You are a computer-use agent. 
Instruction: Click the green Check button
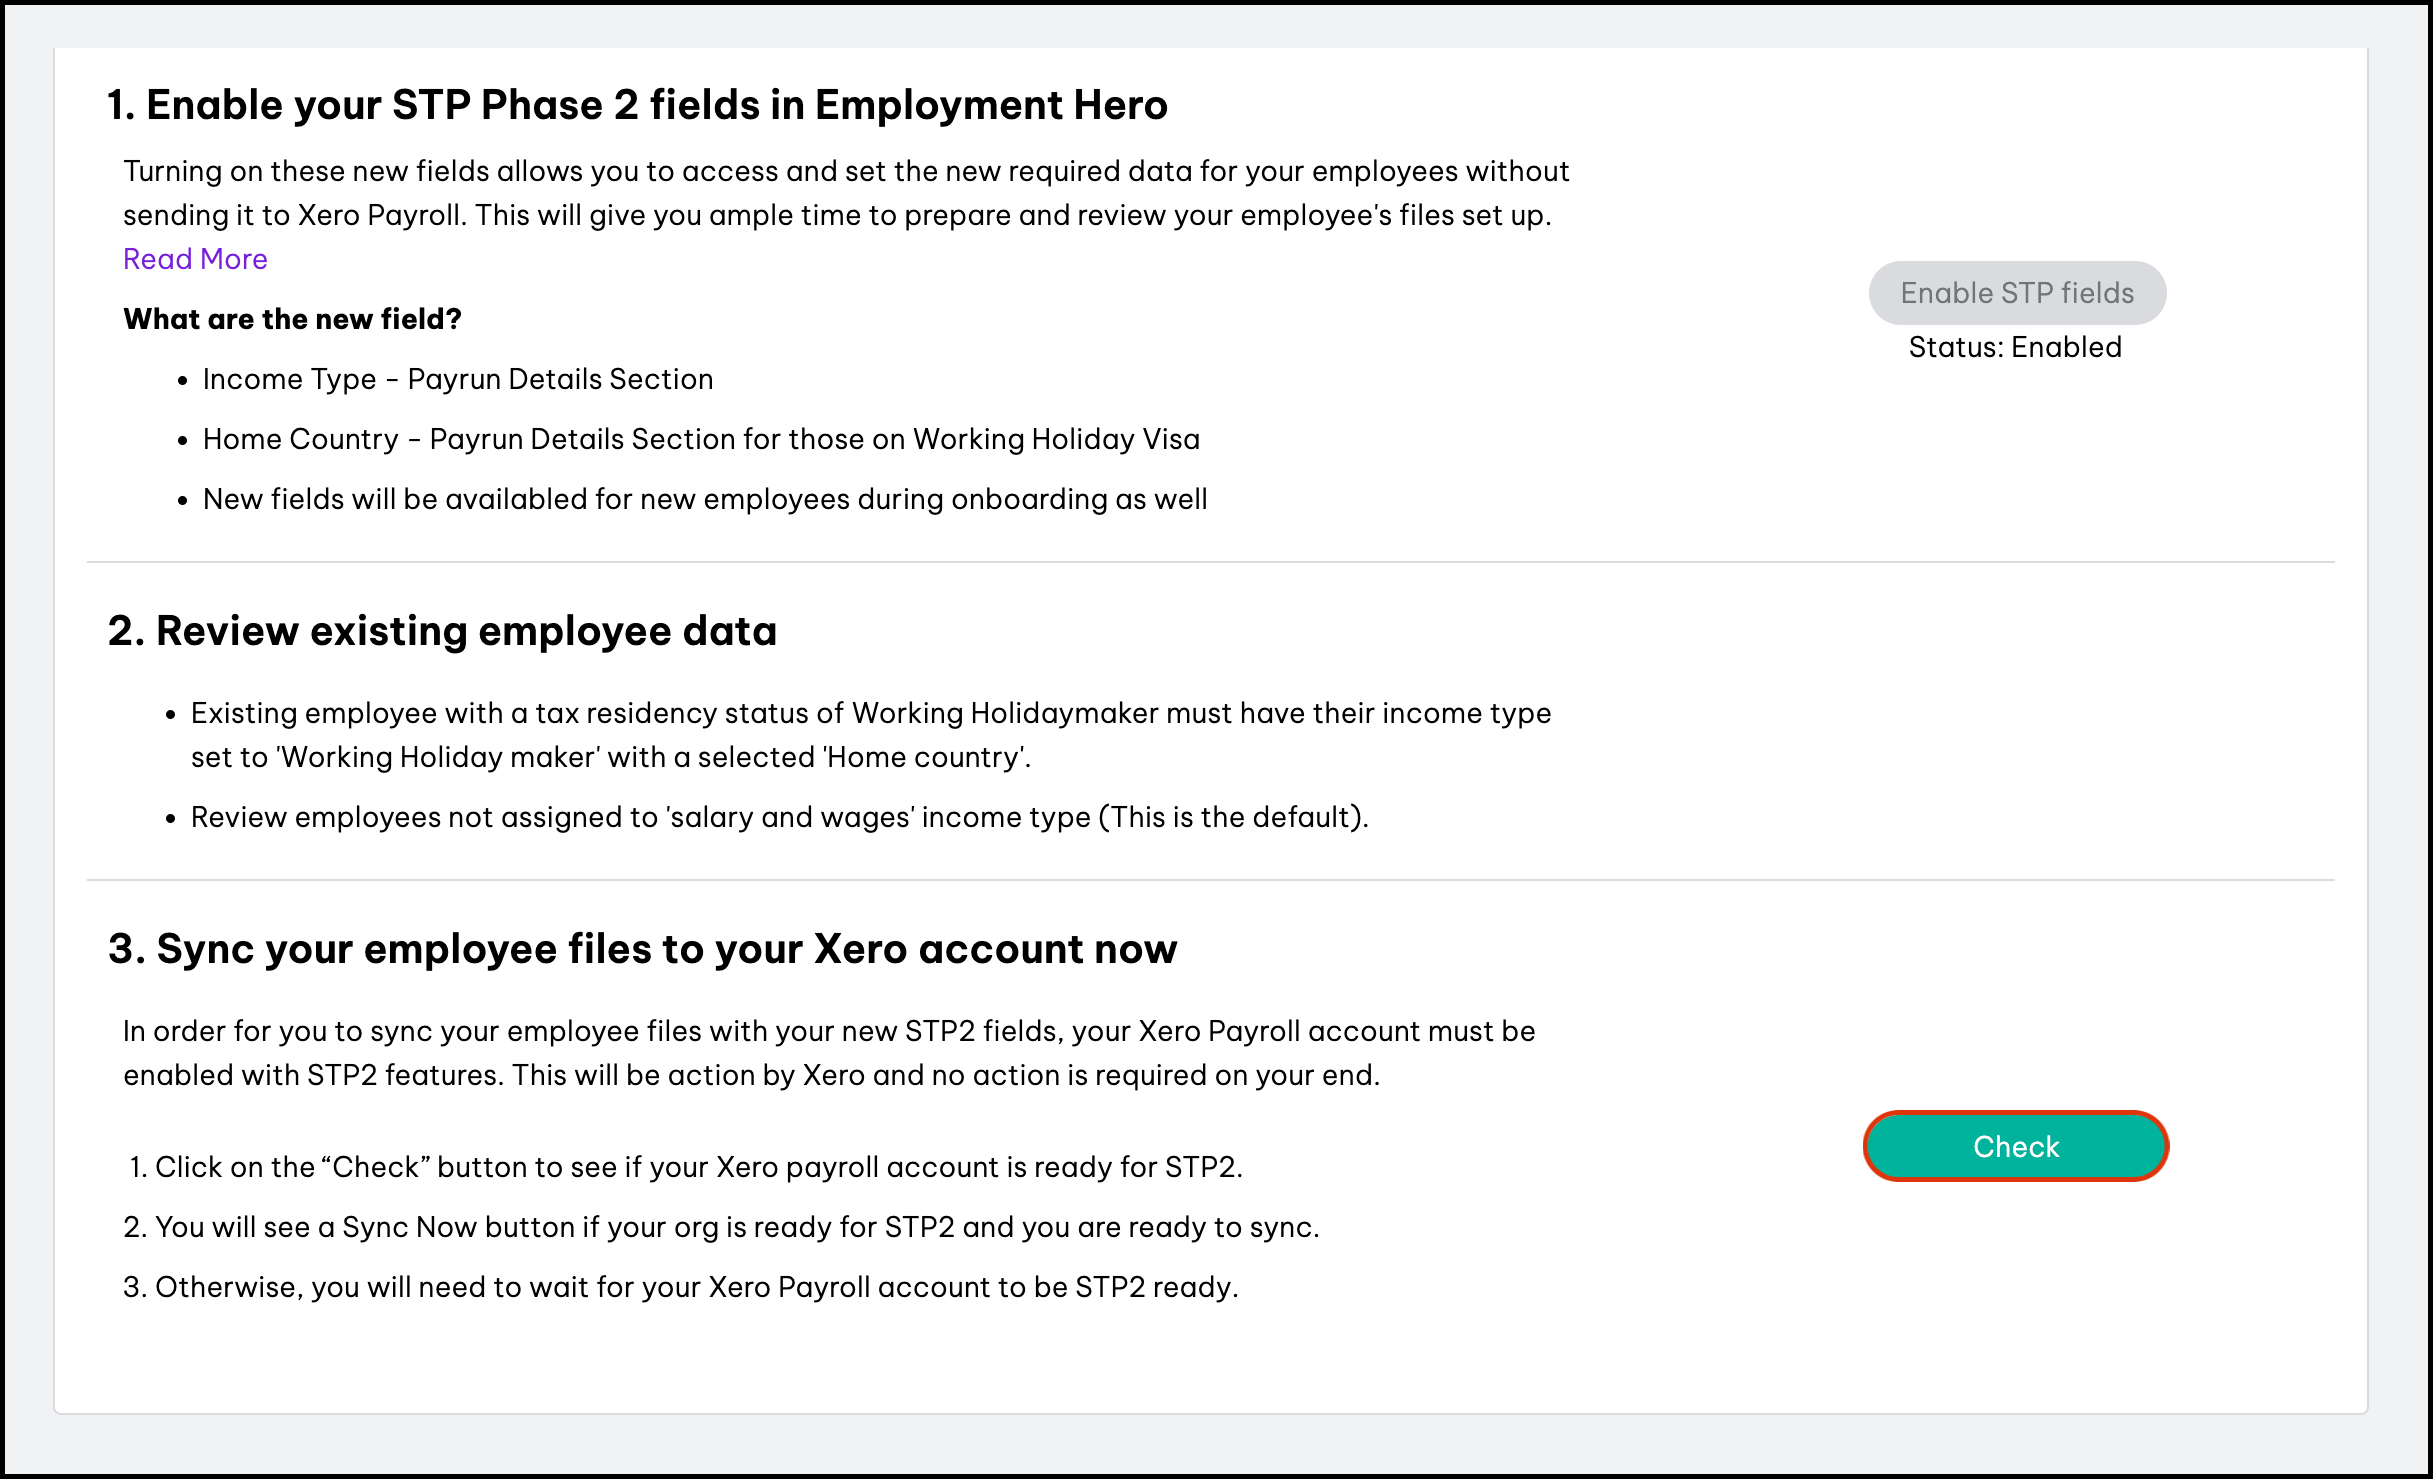[2015, 1146]
